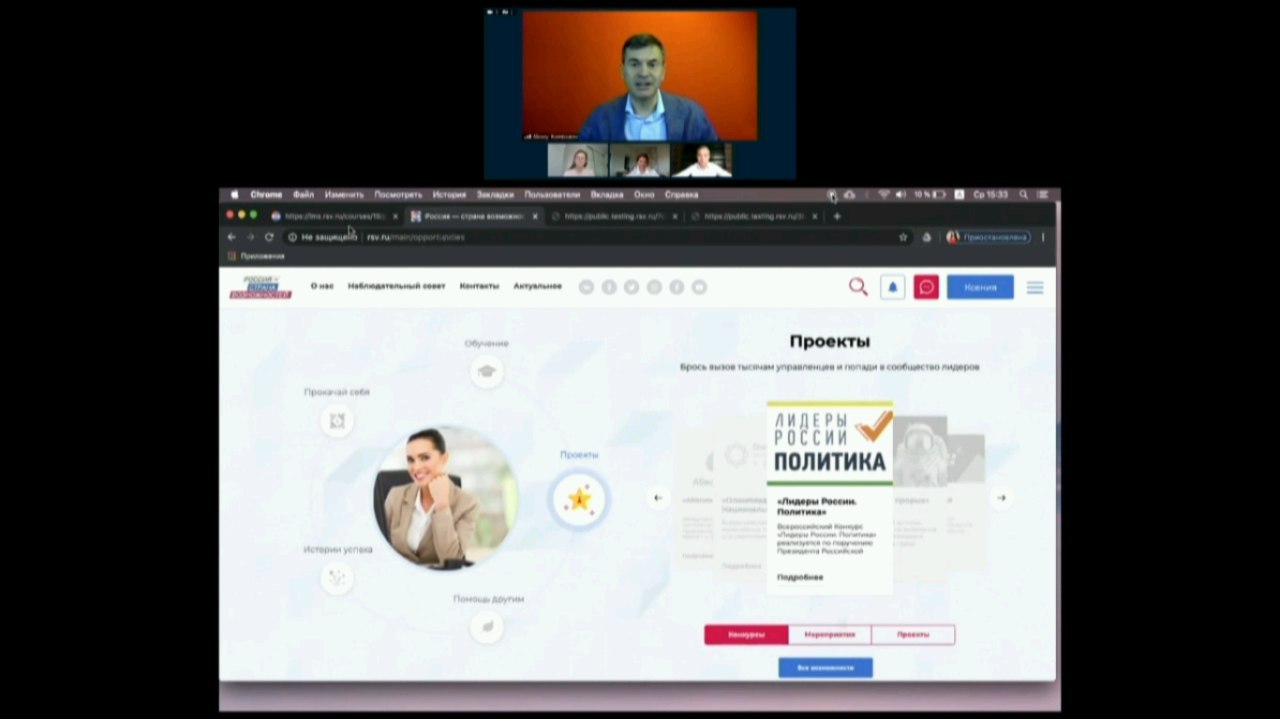Select the Мероприятия filter tab

[829, 635]
